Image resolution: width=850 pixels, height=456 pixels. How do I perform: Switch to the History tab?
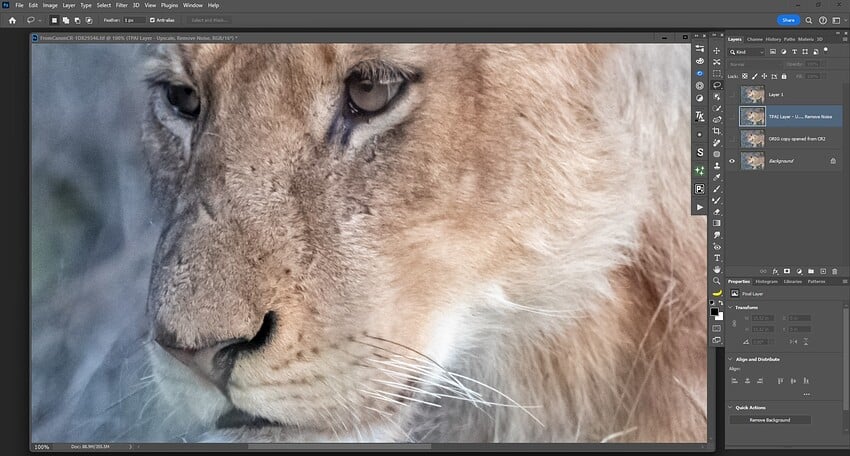[773, 39]
